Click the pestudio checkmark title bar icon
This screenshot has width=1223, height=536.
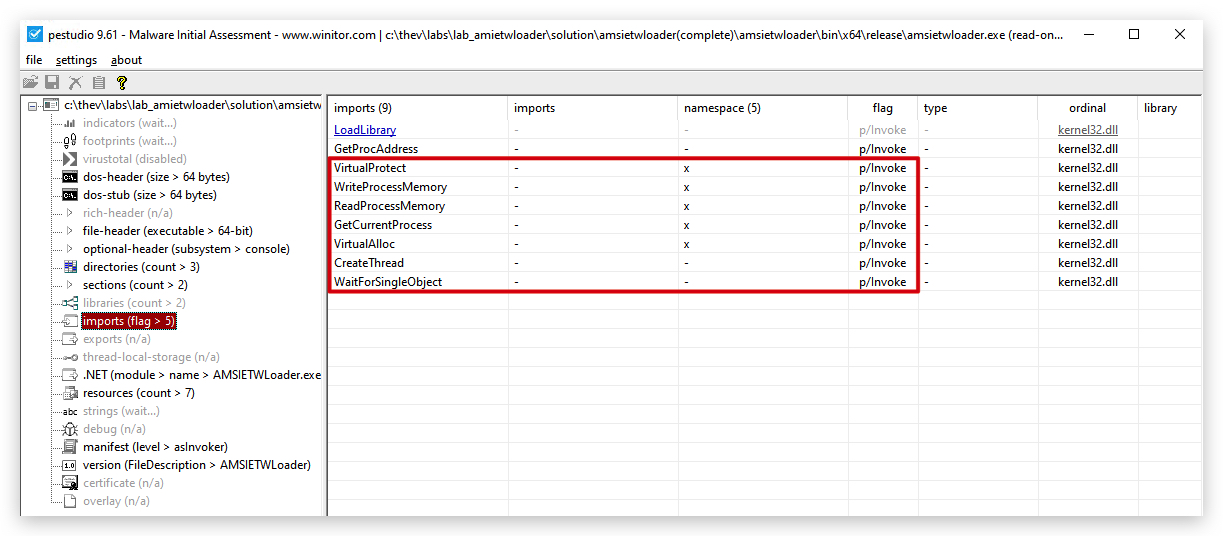click(x=35, y=34)
